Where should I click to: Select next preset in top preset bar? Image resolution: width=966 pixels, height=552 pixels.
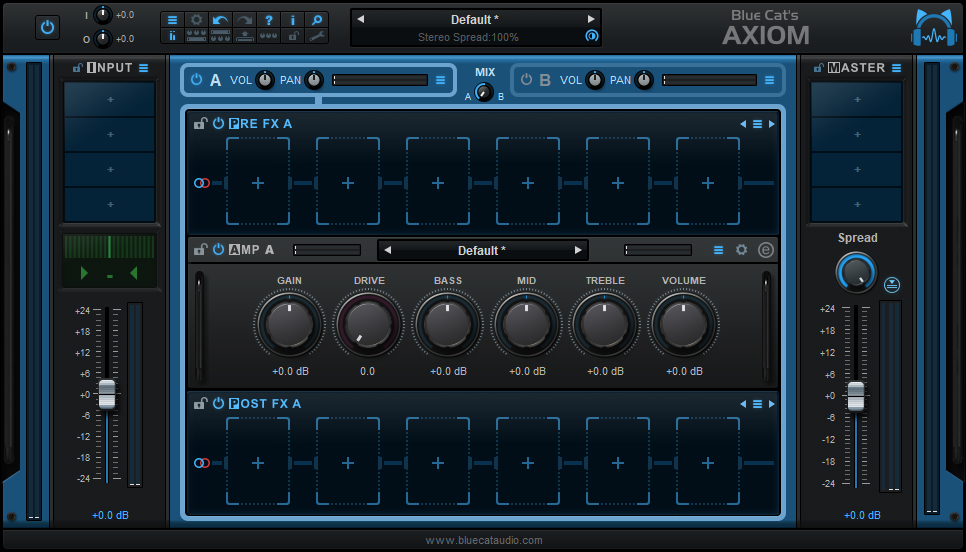coord(591,19)
